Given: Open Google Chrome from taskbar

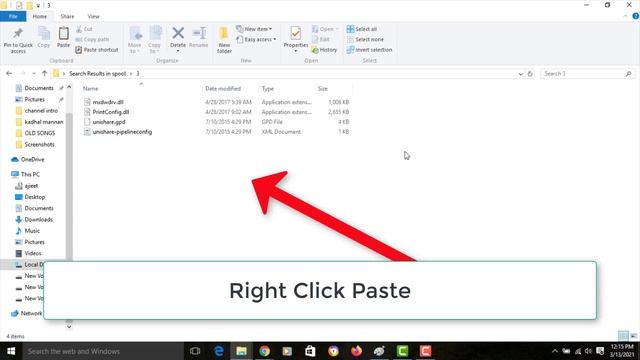Looking at the screenshot, I should pyautogui.click(x=264, y=351).
